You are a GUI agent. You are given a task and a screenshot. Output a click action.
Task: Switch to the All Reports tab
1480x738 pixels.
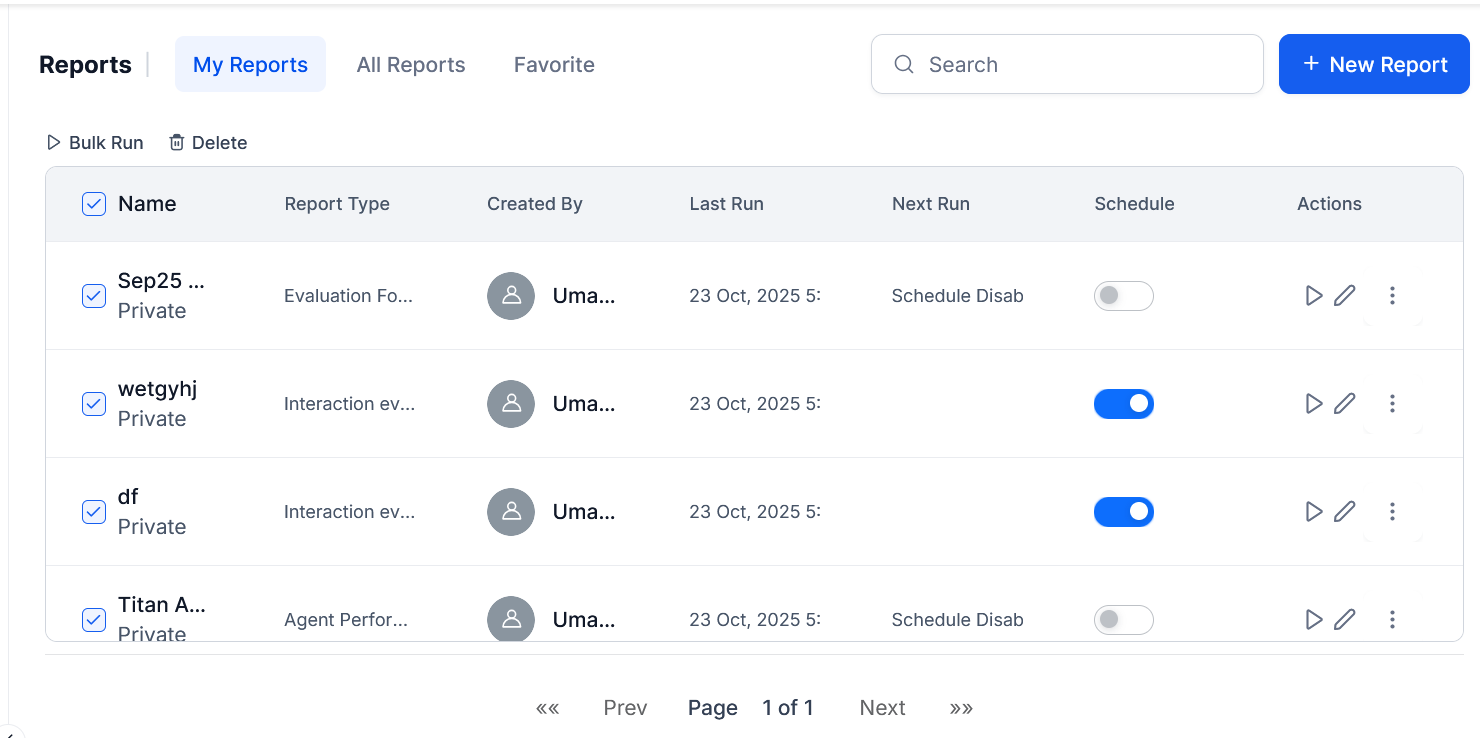(411, 65)
